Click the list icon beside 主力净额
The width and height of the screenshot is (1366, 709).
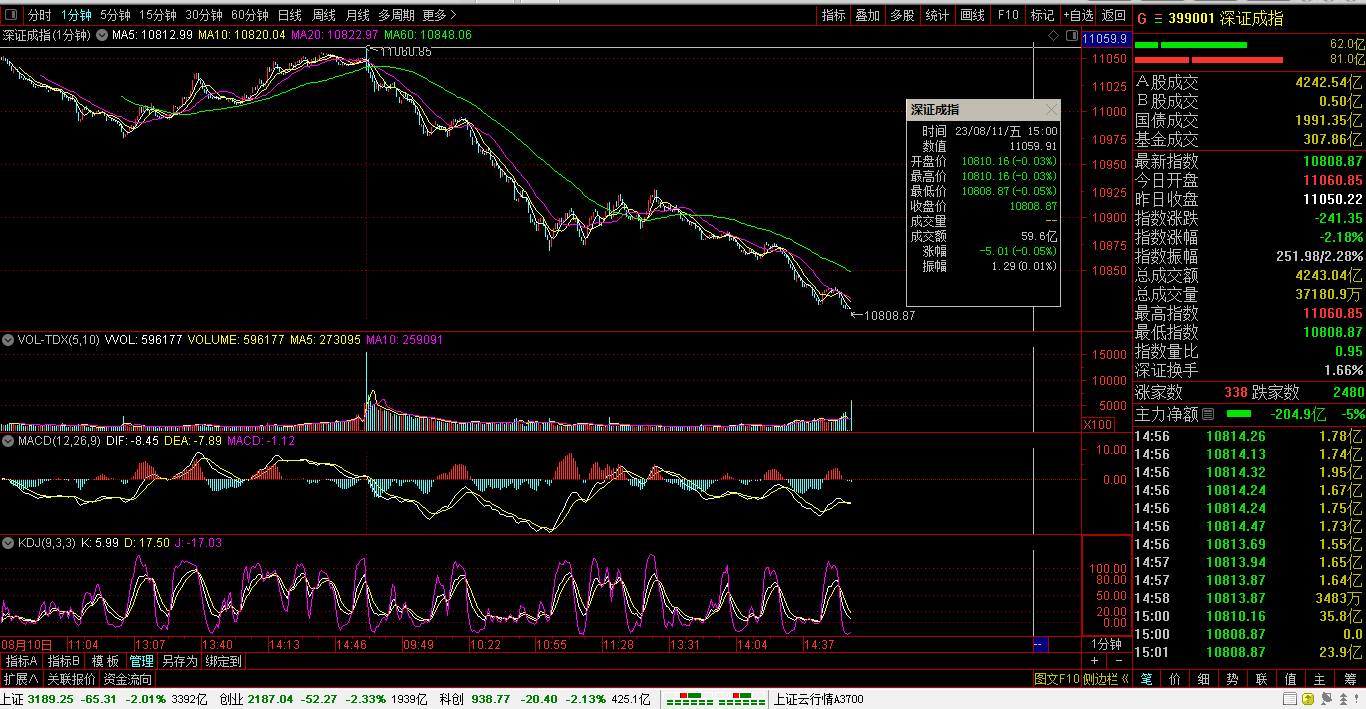coord(1208,413)
